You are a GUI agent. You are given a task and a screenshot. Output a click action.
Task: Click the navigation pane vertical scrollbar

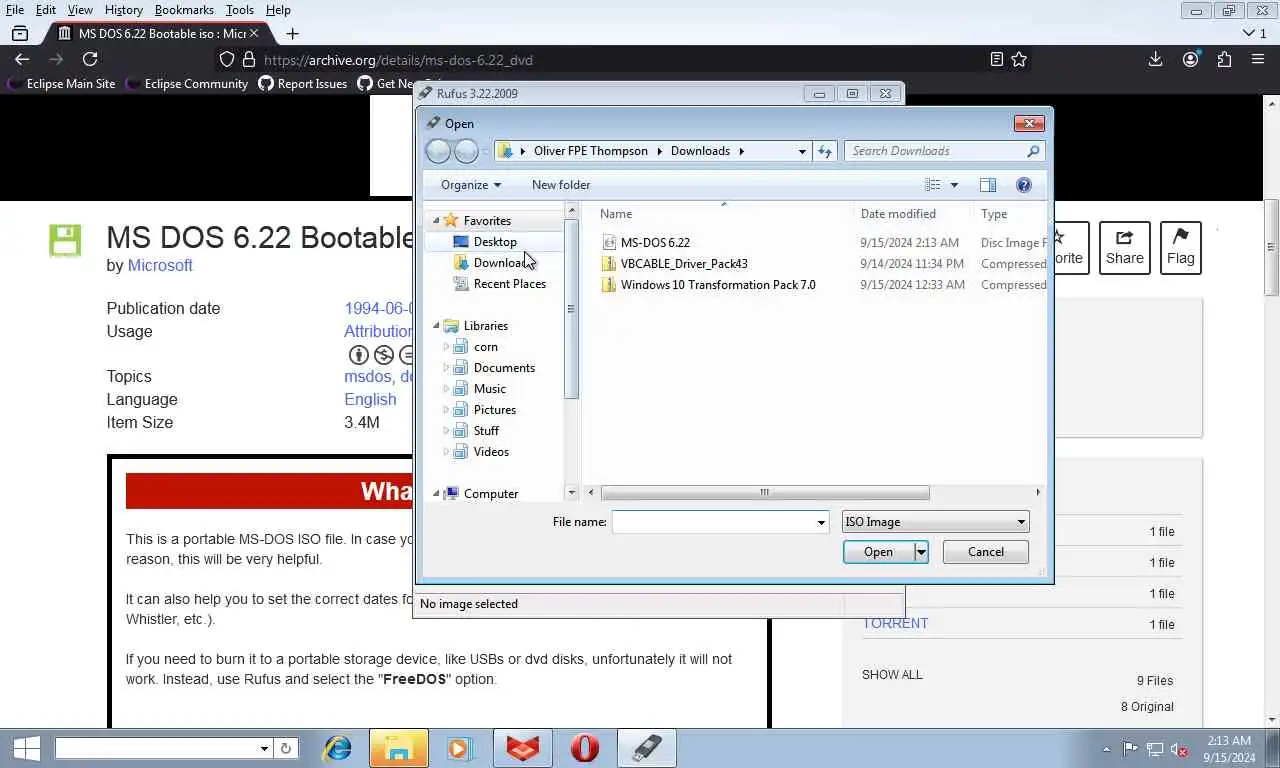tap(572, 310)
